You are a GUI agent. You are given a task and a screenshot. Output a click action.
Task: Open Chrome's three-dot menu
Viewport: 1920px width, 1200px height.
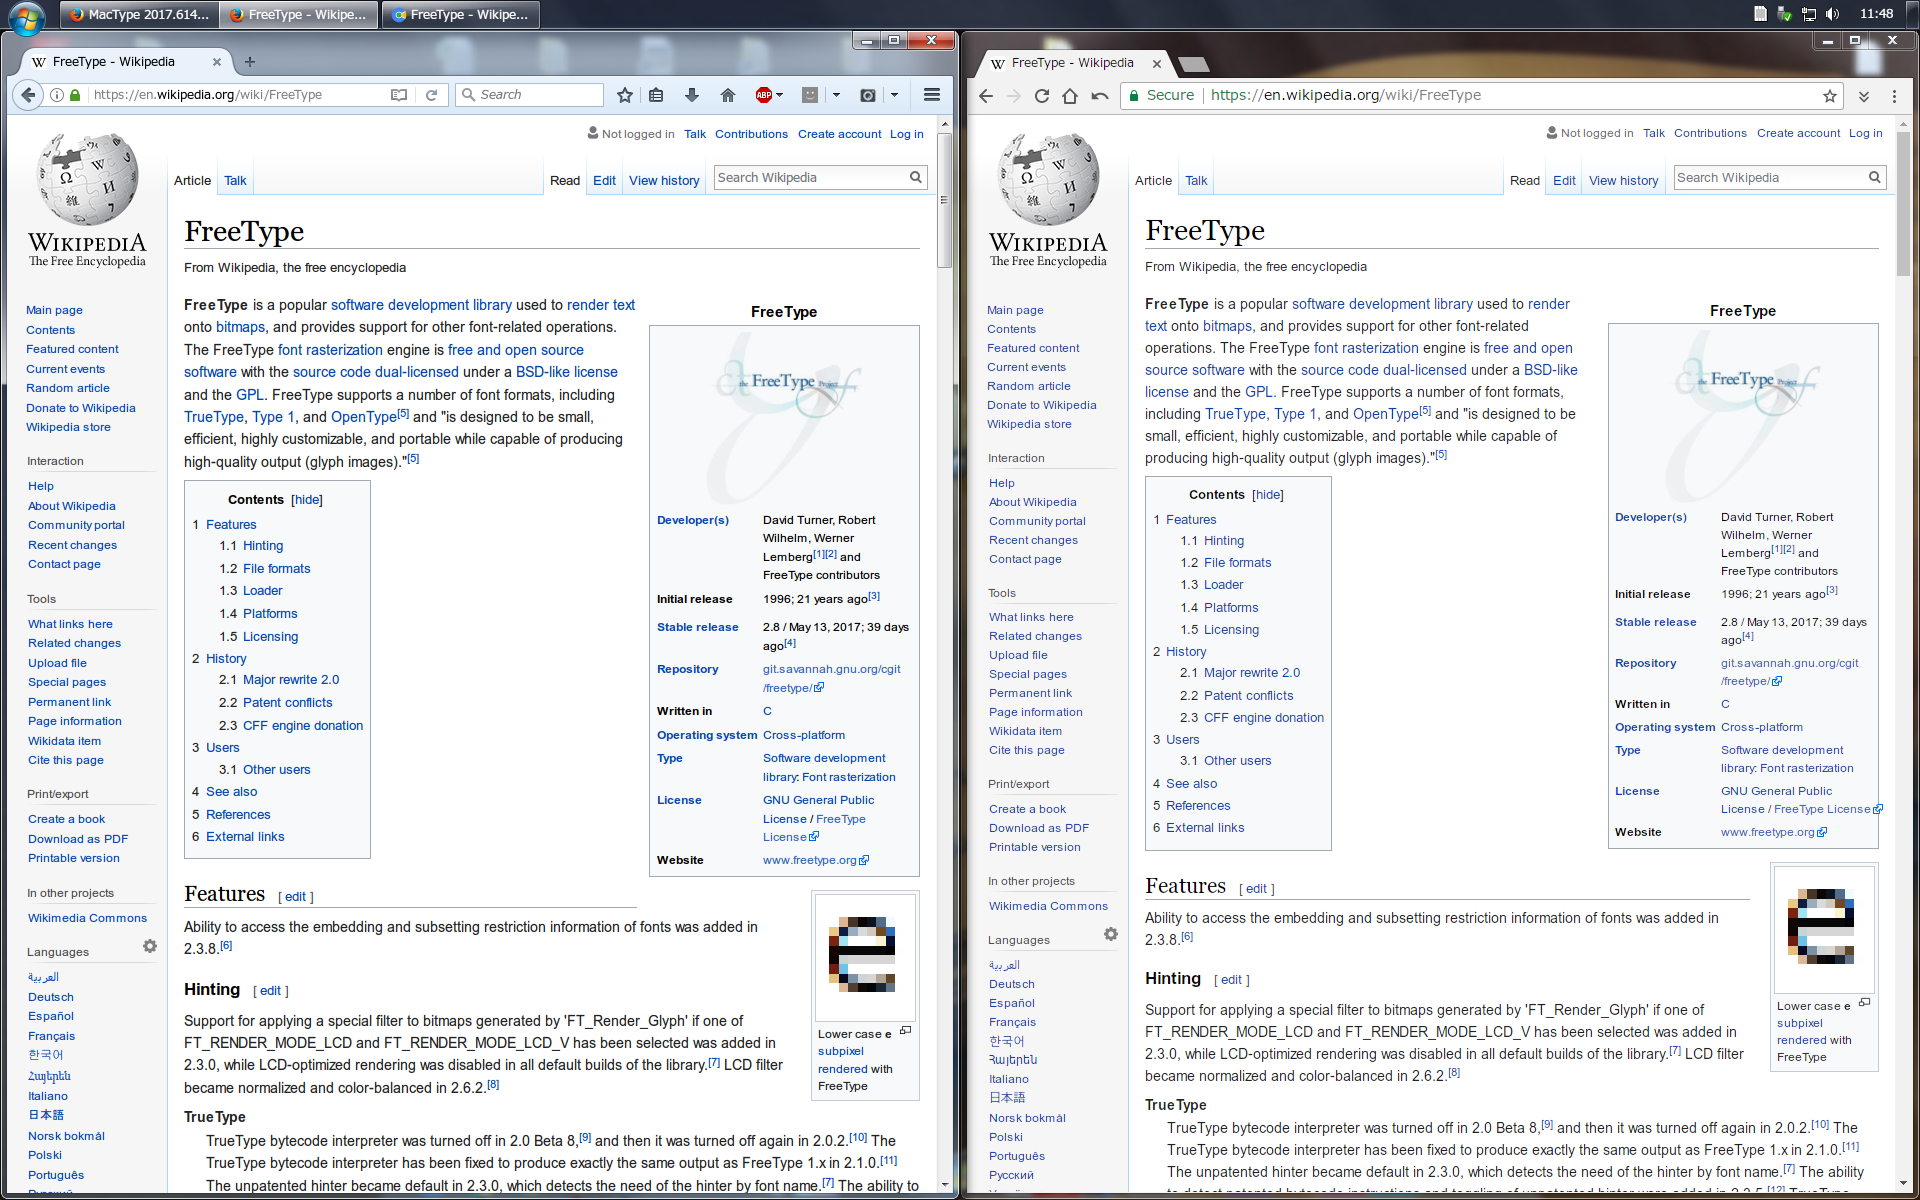pos(1894,96)
